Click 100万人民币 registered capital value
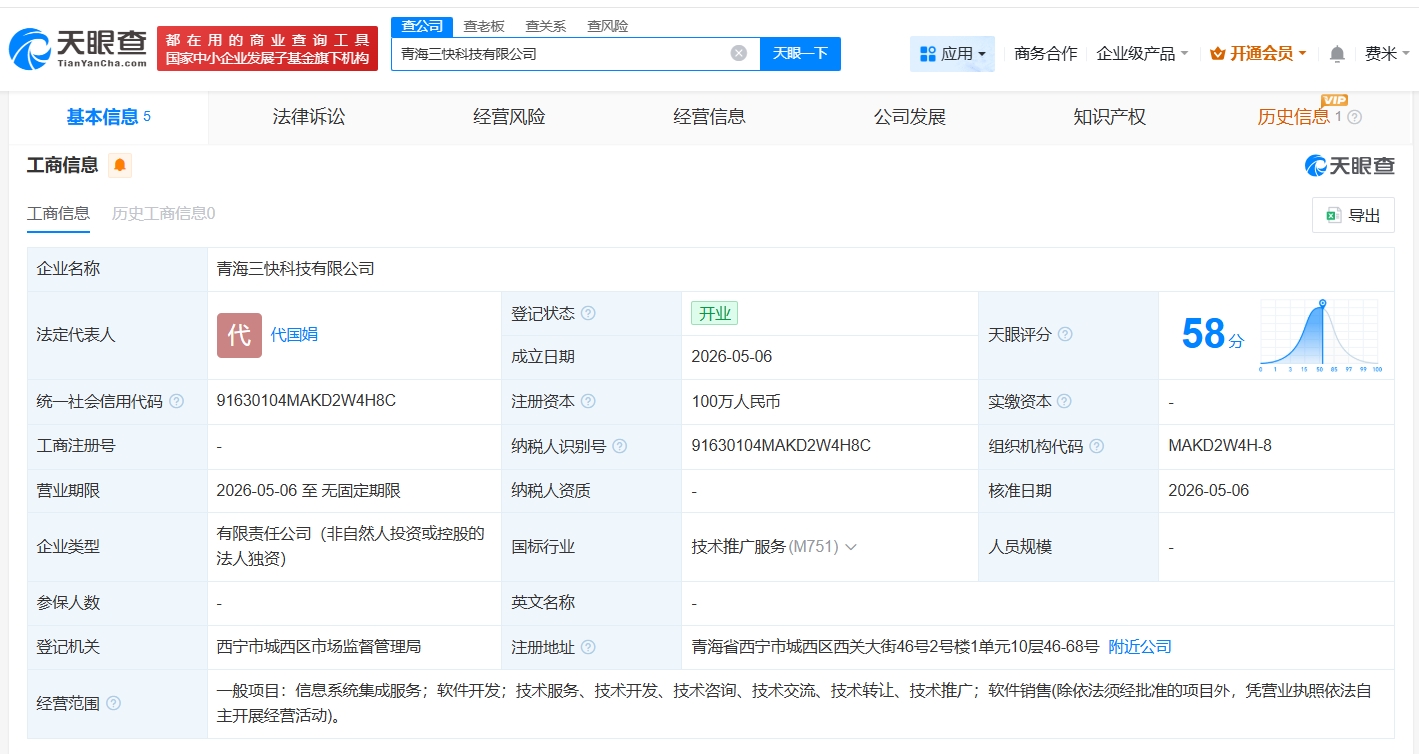This screenshot has height=754, width=1419. 736,402
